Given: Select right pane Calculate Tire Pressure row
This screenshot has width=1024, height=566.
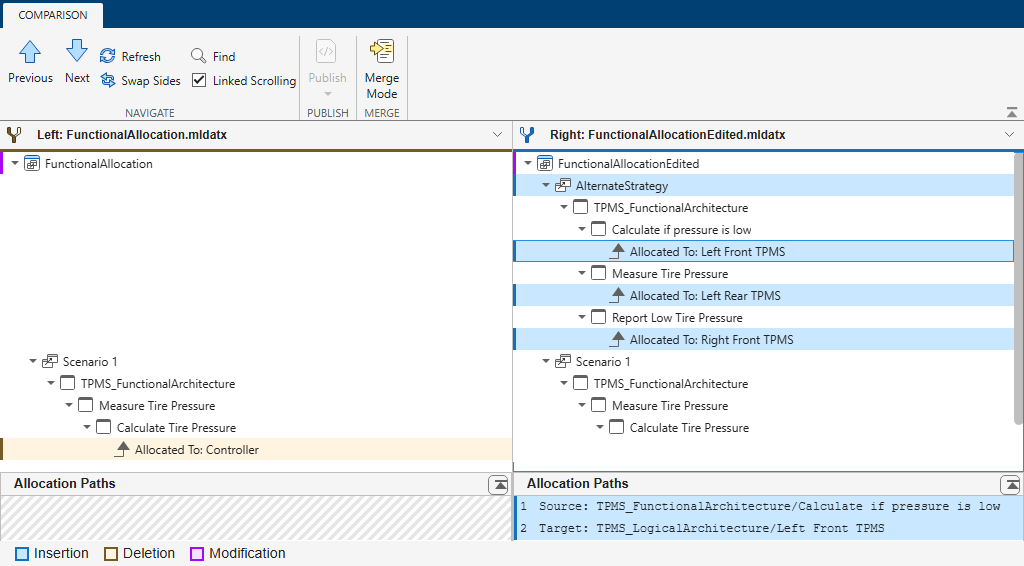Looking at the screenshot, I should coord(764,428).
